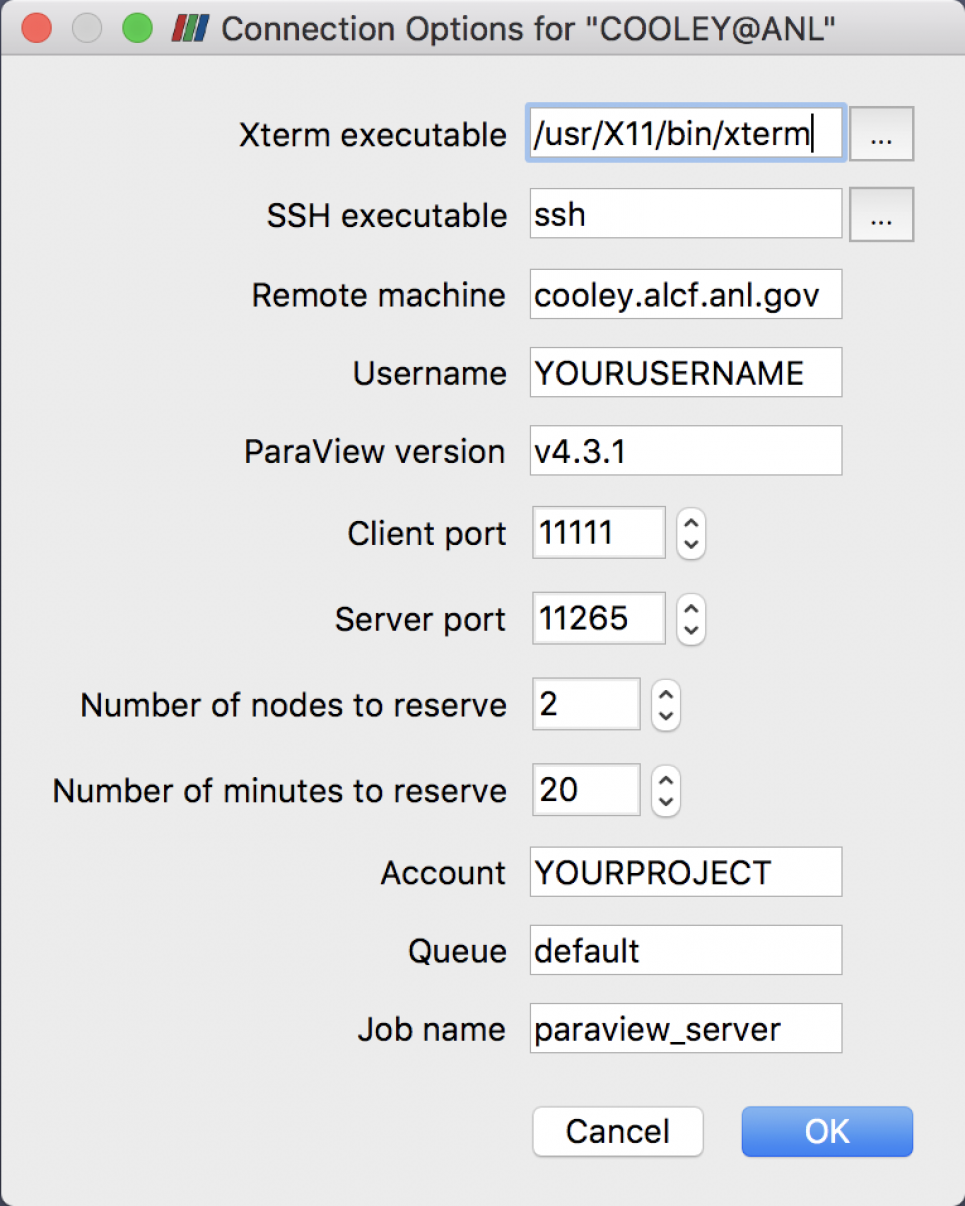This screenshot has height=1206, width=965.
Task: Decrease the Server port value
Action: [691, 630]
